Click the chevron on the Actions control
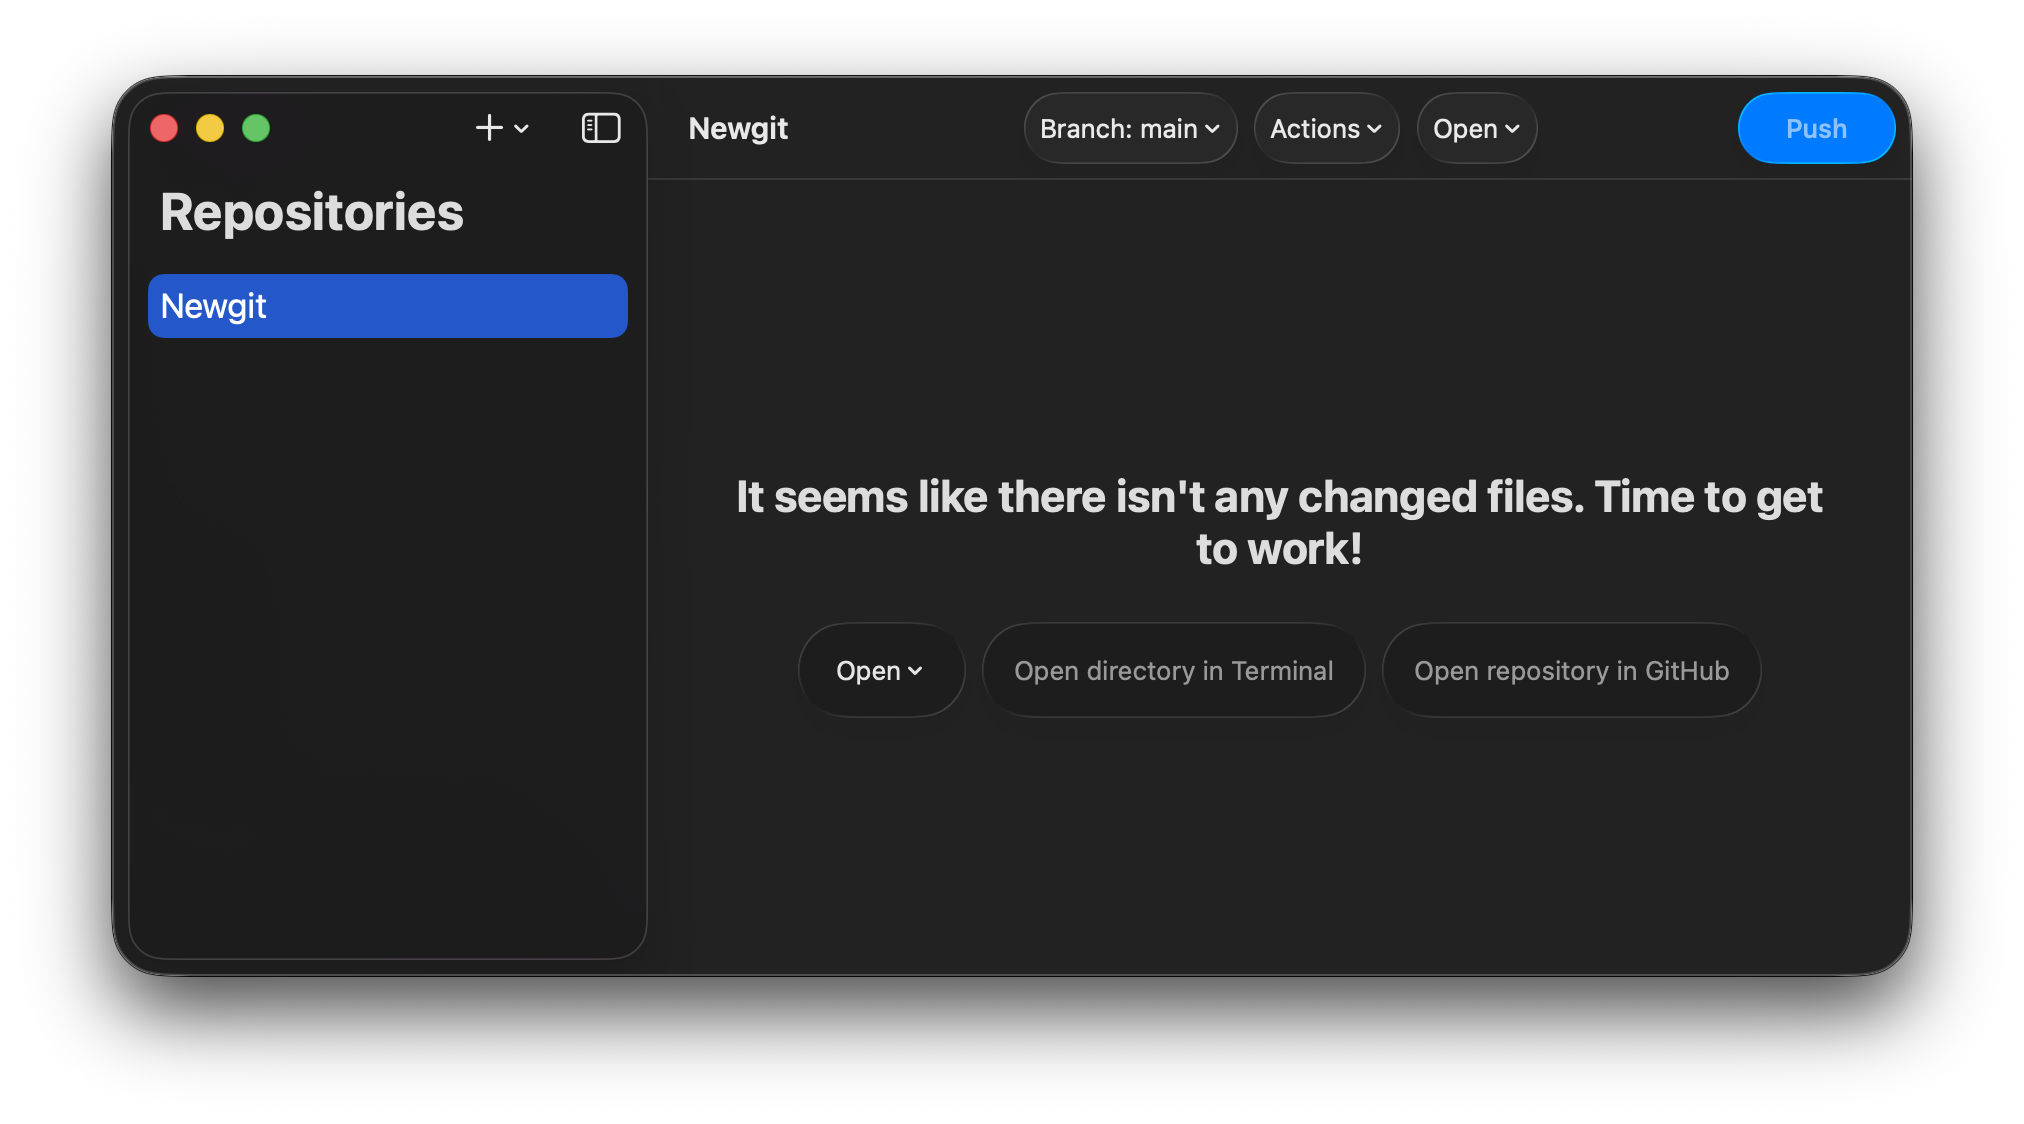This screenshot has width=2024, height=1124. [1376, 129]
